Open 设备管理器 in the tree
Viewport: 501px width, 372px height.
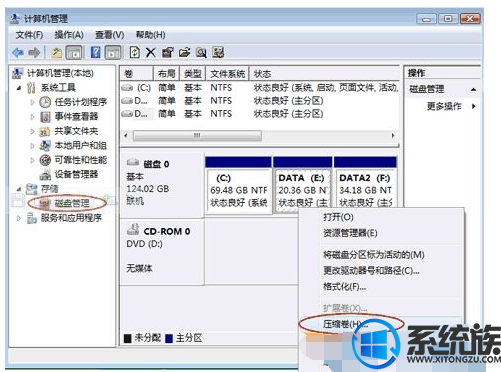pos(76,174)
